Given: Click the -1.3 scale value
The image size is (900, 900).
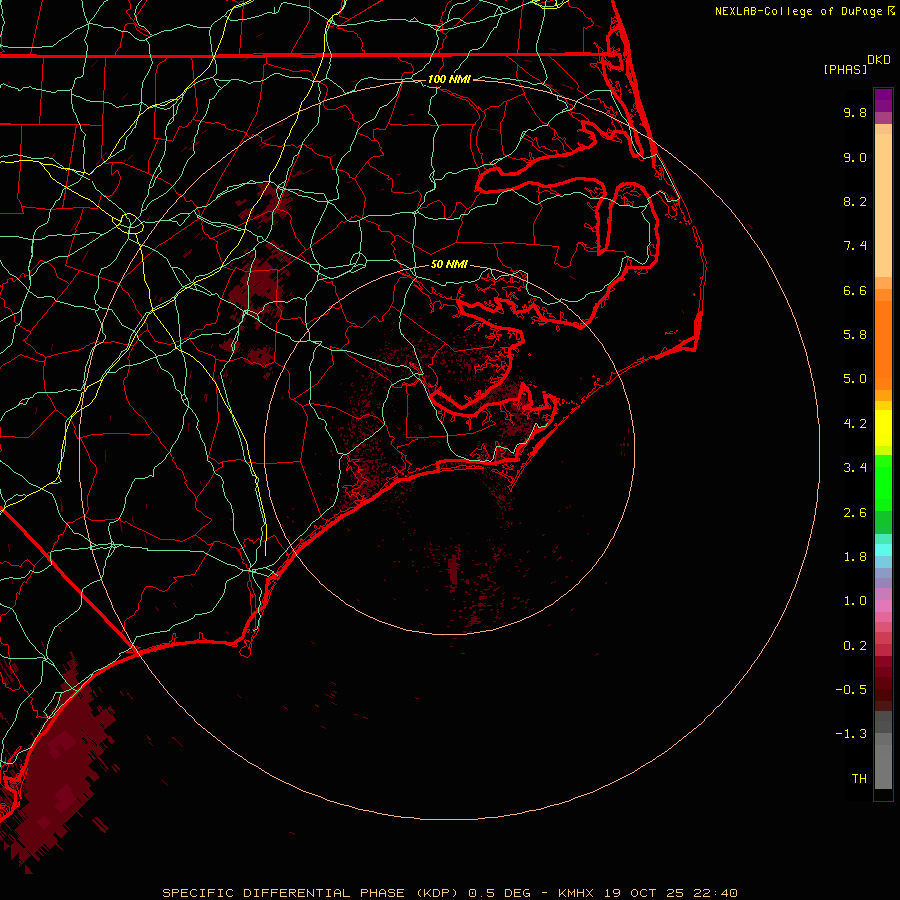Looking at the screenshot, I should point(851,734).
